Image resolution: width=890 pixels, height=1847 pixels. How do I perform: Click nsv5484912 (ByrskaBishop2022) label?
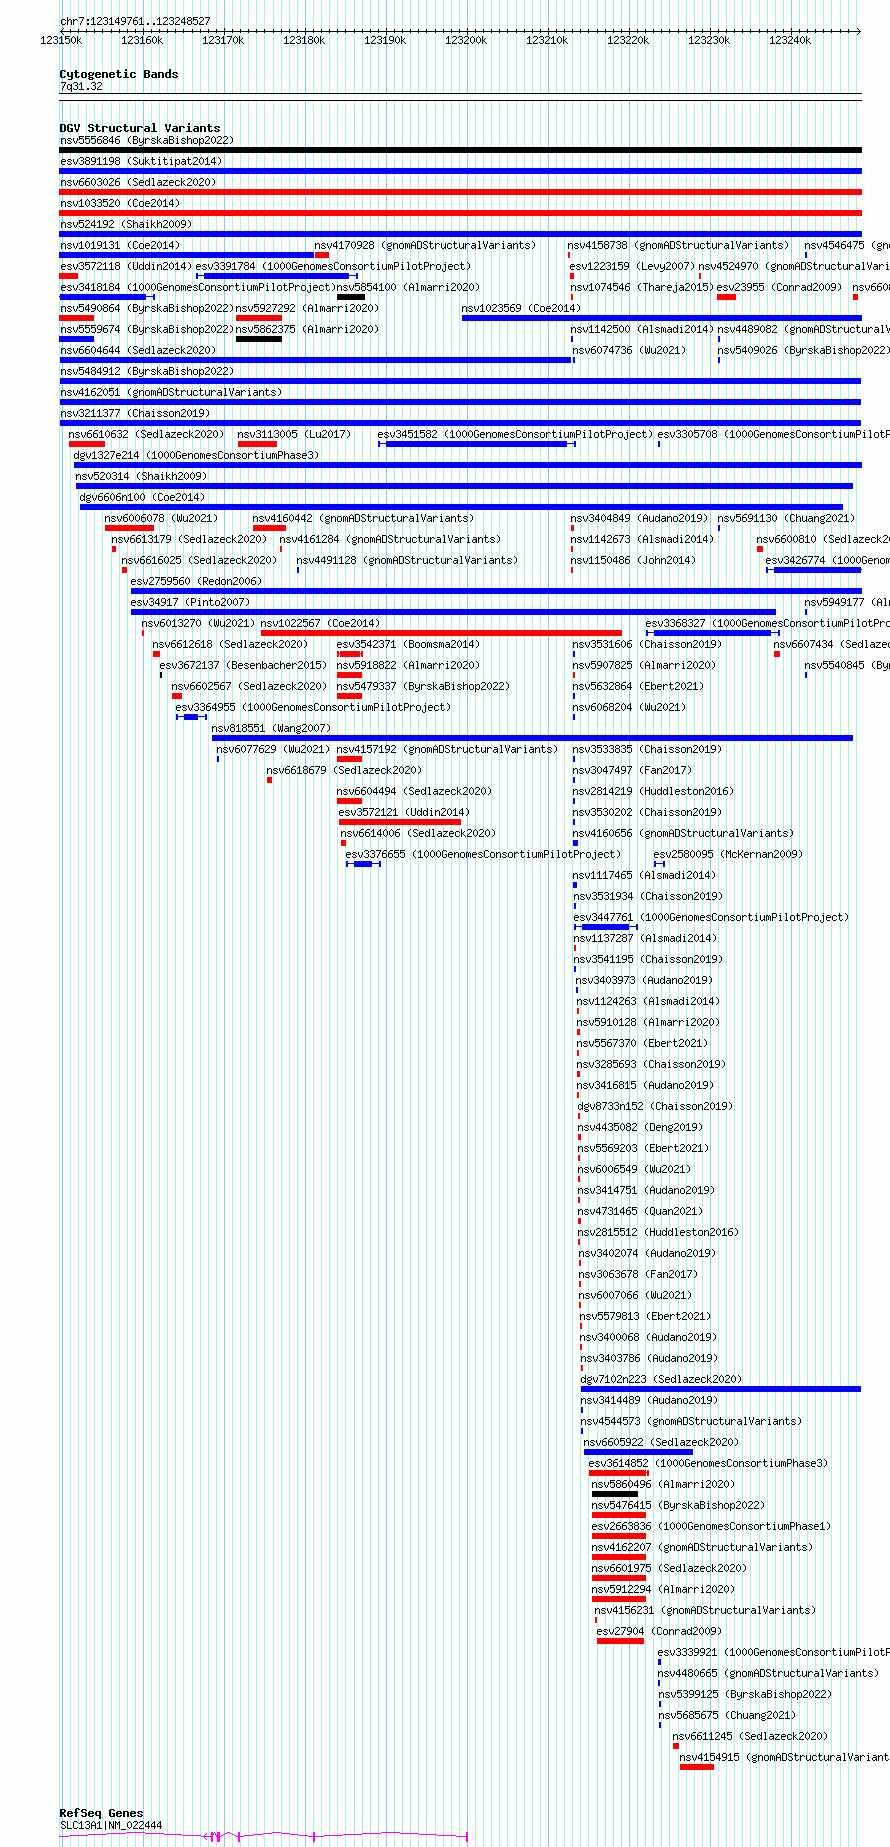coord(147,372)
